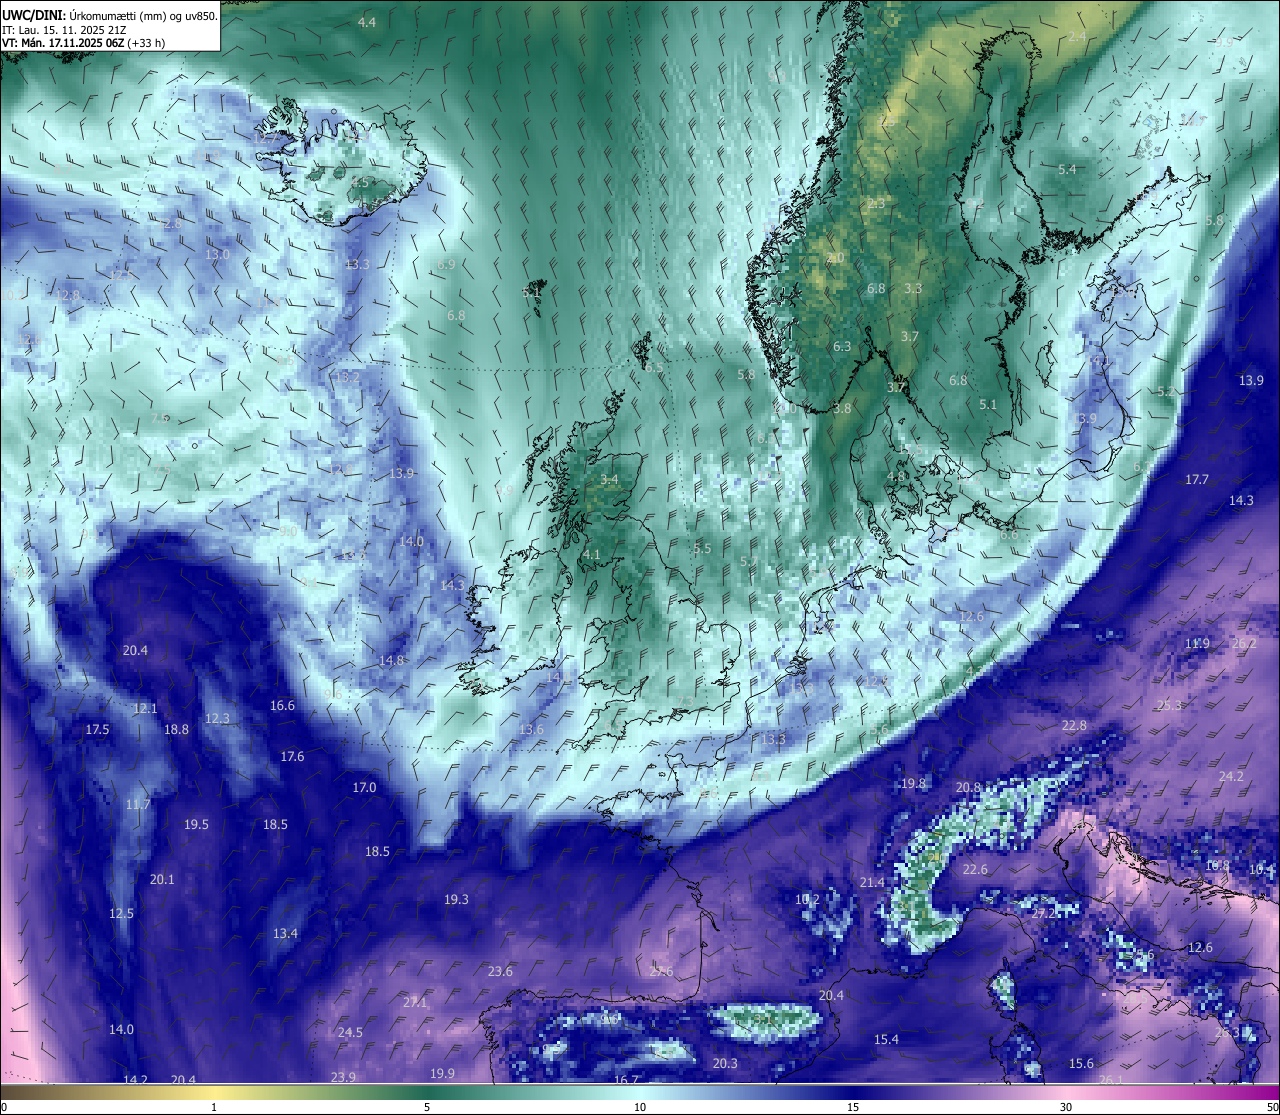Click the 3.4 value over Scotland

click(609, 480)
